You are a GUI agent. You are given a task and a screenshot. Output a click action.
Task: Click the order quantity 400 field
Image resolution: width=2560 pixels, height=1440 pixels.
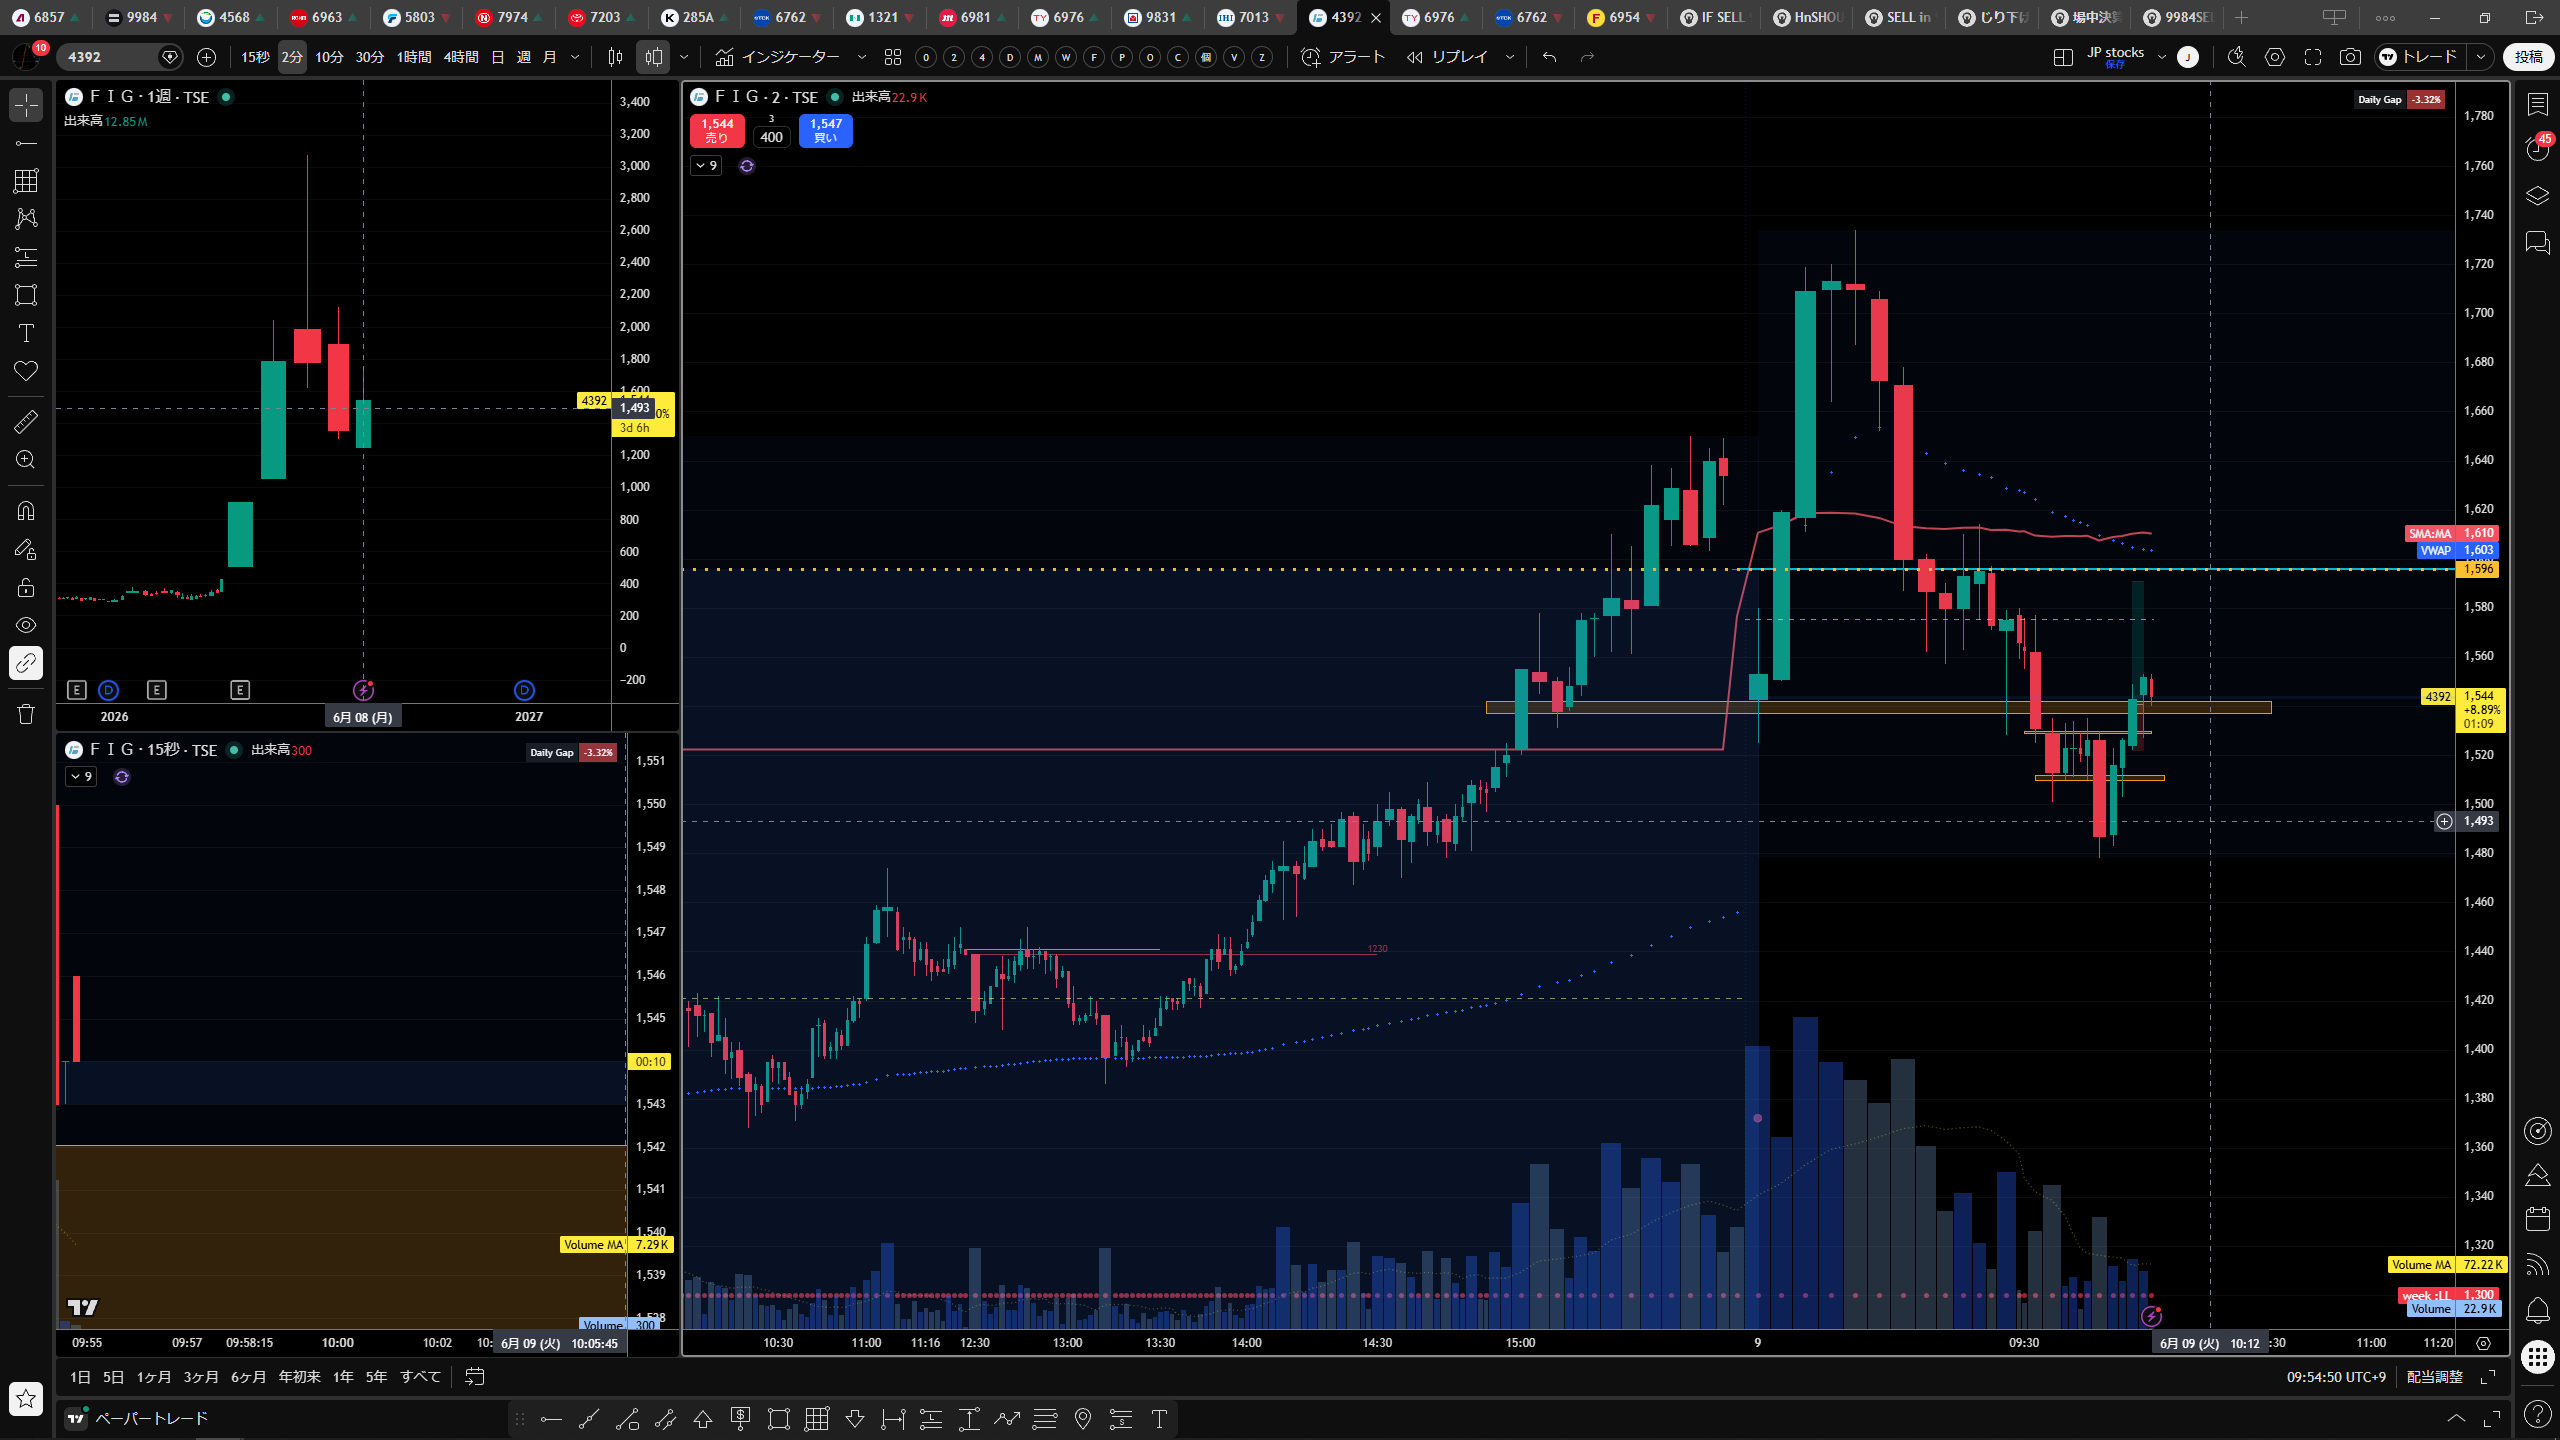tap(771, 137)
